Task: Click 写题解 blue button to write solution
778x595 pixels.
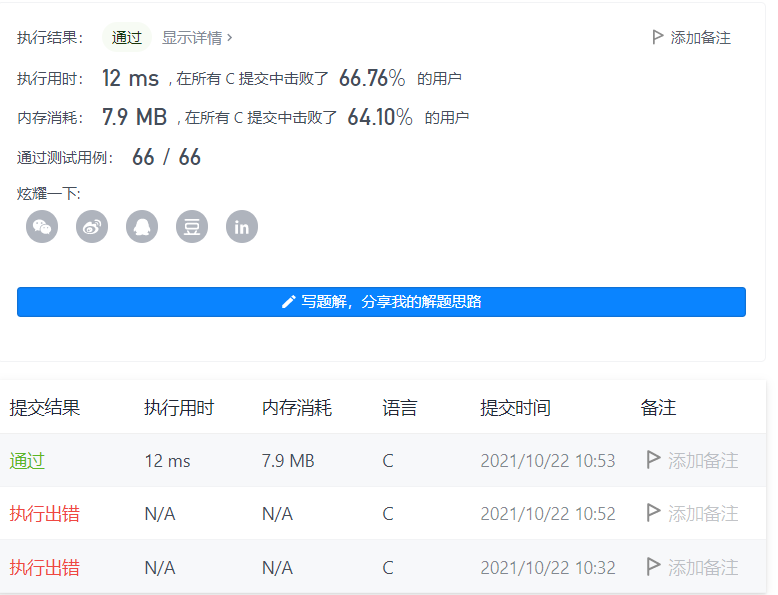Action: pyautogui.click(x=381, y=301)
